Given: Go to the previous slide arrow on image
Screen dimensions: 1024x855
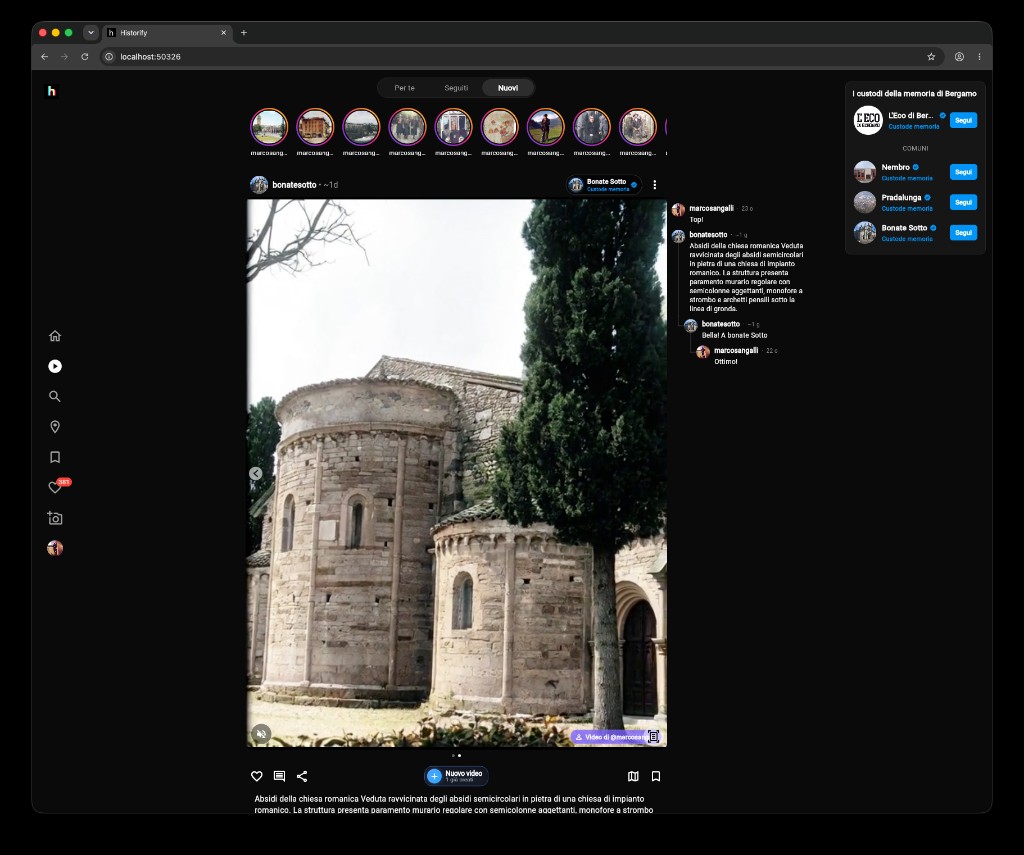Looking at the screenshot, I should [x=256, y=474].
